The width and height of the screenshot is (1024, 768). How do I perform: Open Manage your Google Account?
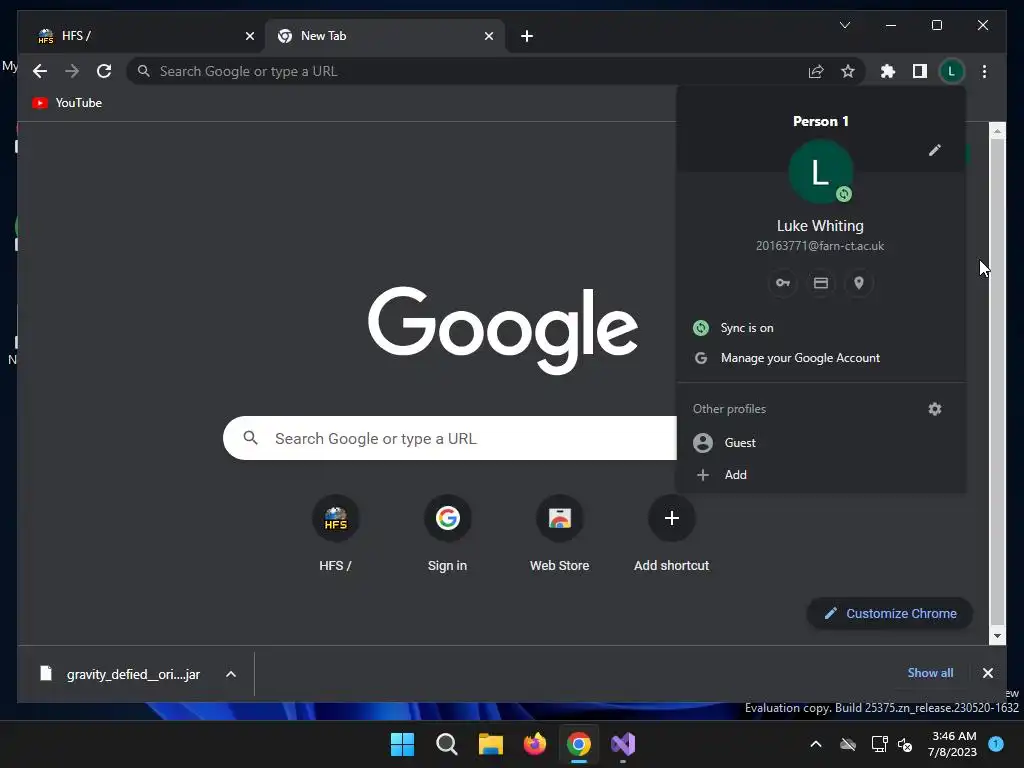[821, 358]
